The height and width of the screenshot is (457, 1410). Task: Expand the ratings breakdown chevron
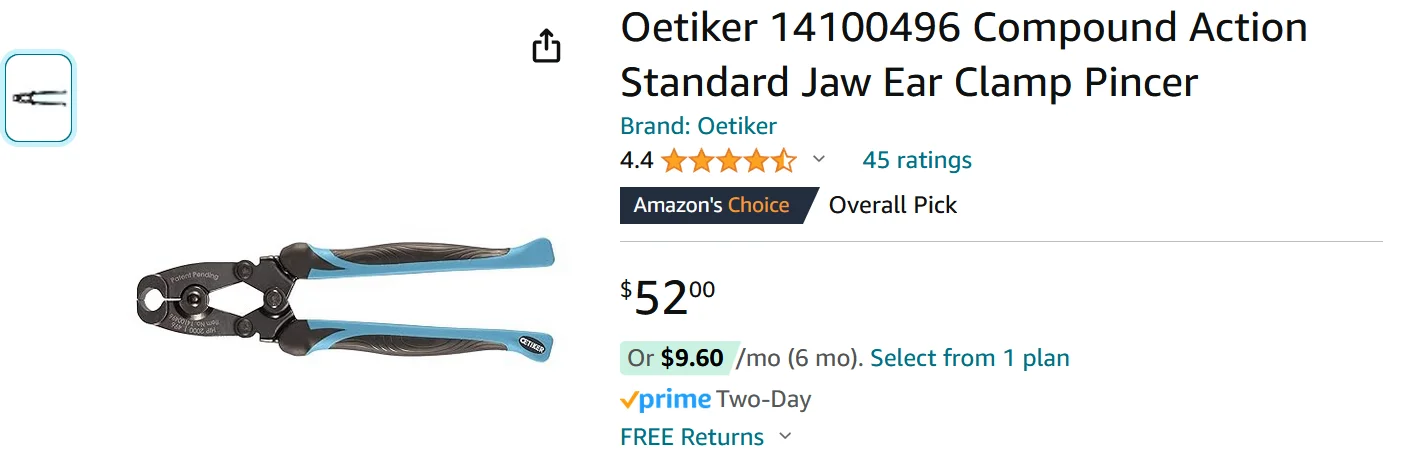coord(819,159)
